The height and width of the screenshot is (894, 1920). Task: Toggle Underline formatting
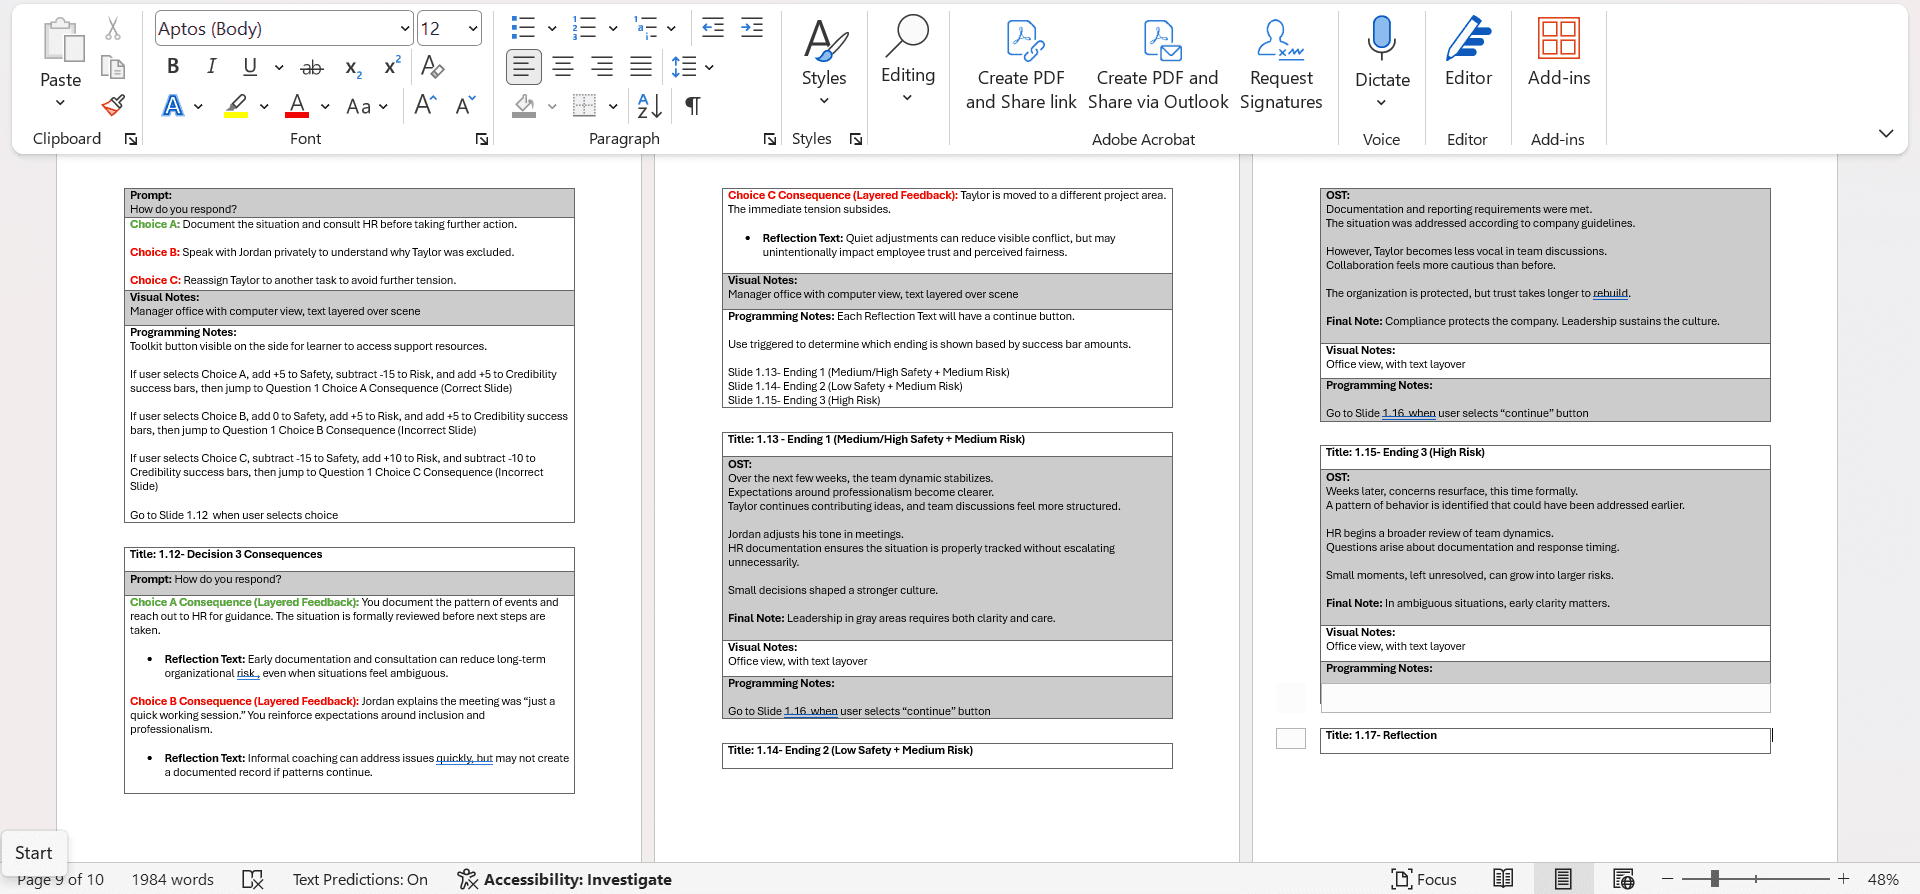tap(250, 67)
